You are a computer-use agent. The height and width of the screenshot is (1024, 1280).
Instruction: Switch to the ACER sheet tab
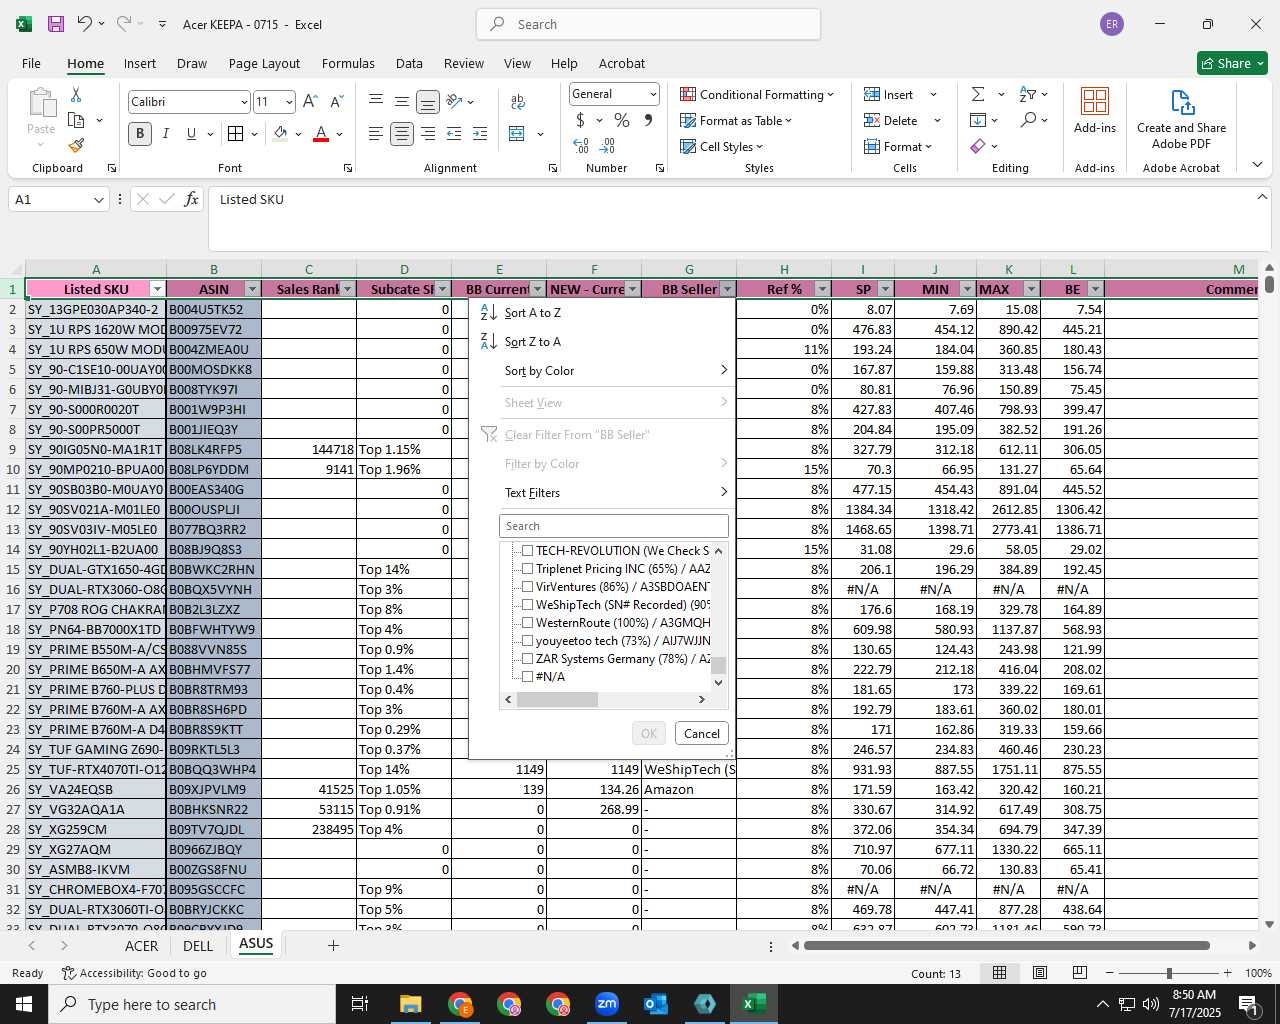coord(141,946)
